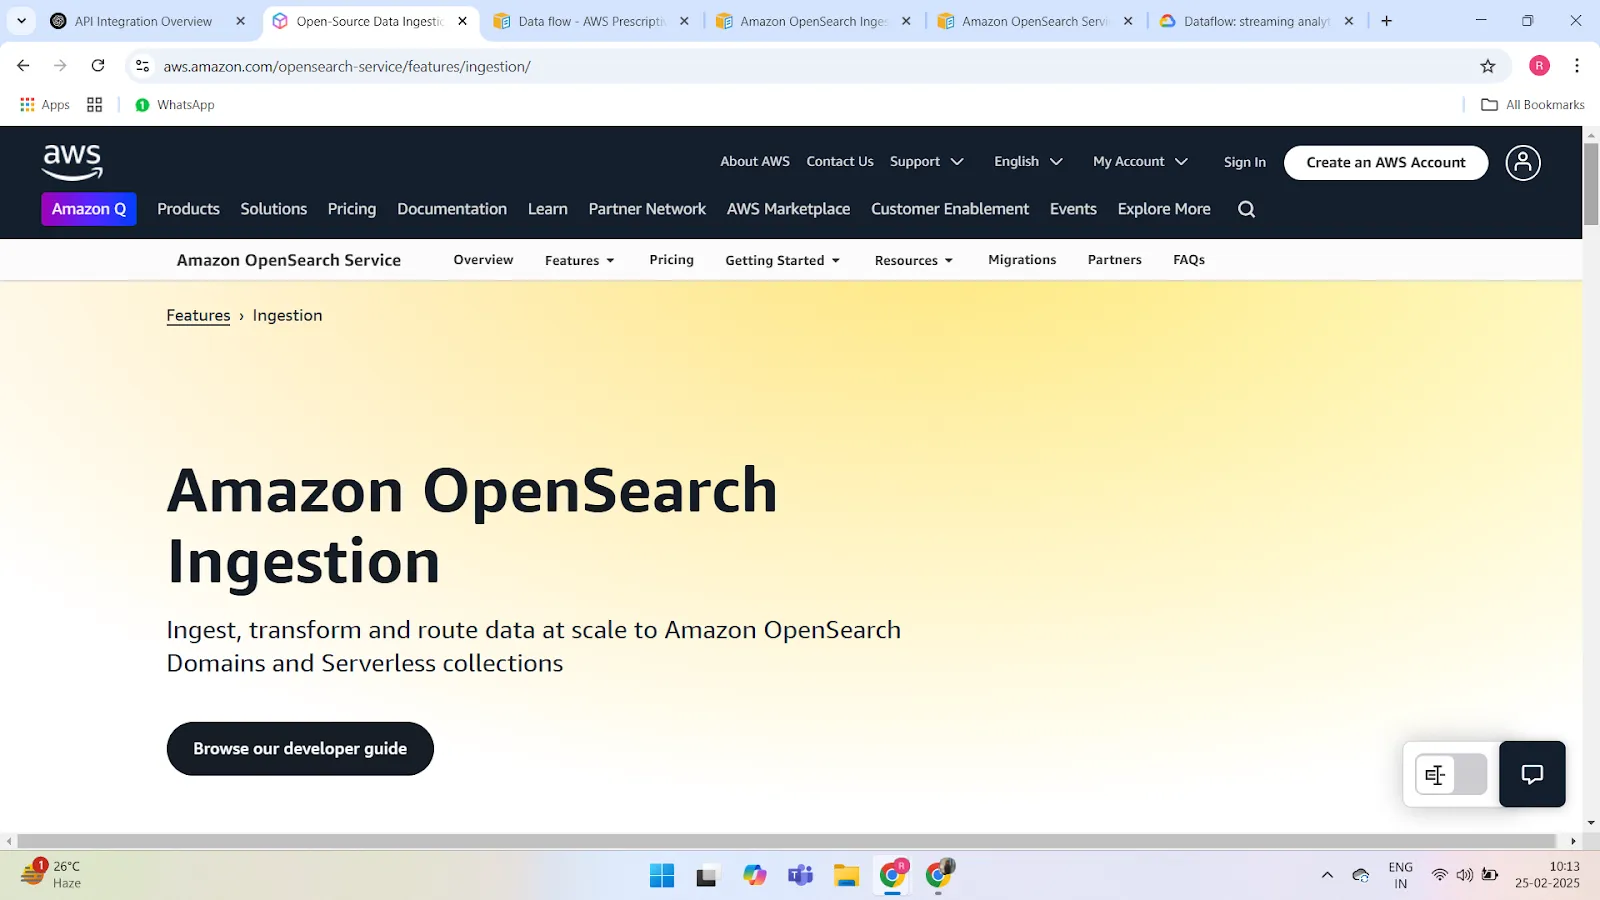Image resolution: width=1600 pixels, height=900 pixels.
Task: Switch to the Dataflow streaming analytics tab
Action: pyautogui.click(x=1256, y=21)
